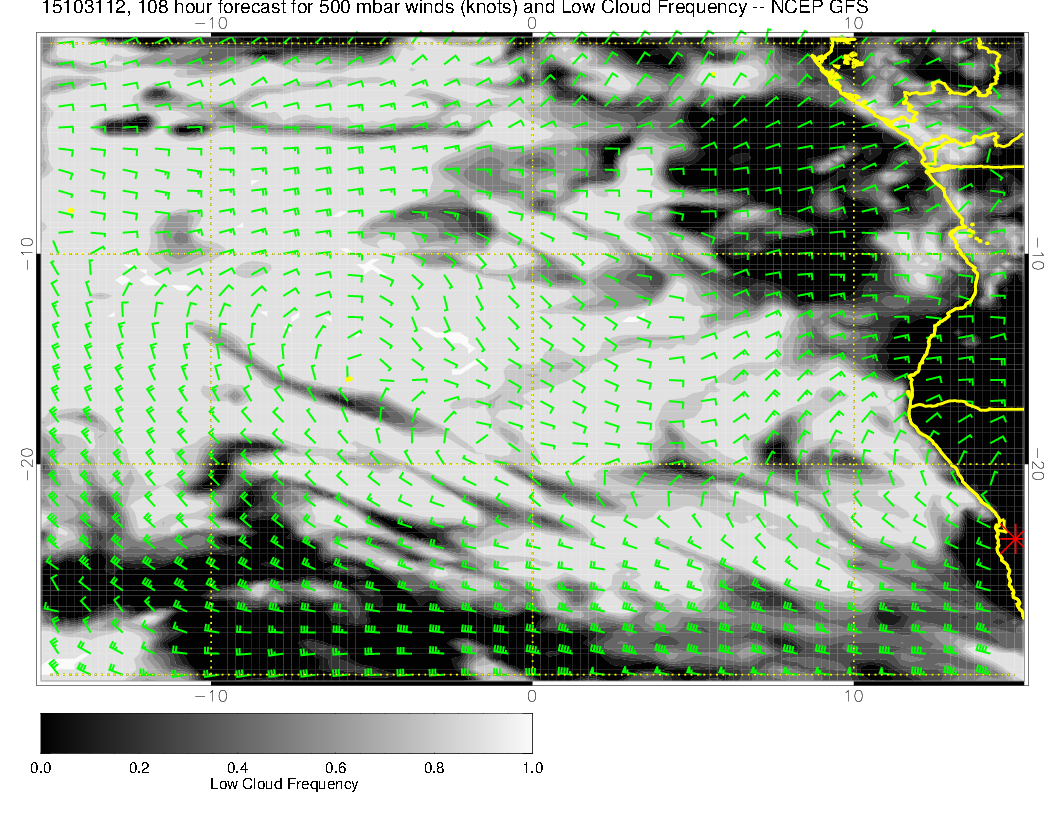Click the yellow dot near the left map edge
1056x816 pixels.
pyautogui.click(x=72, y=210)
